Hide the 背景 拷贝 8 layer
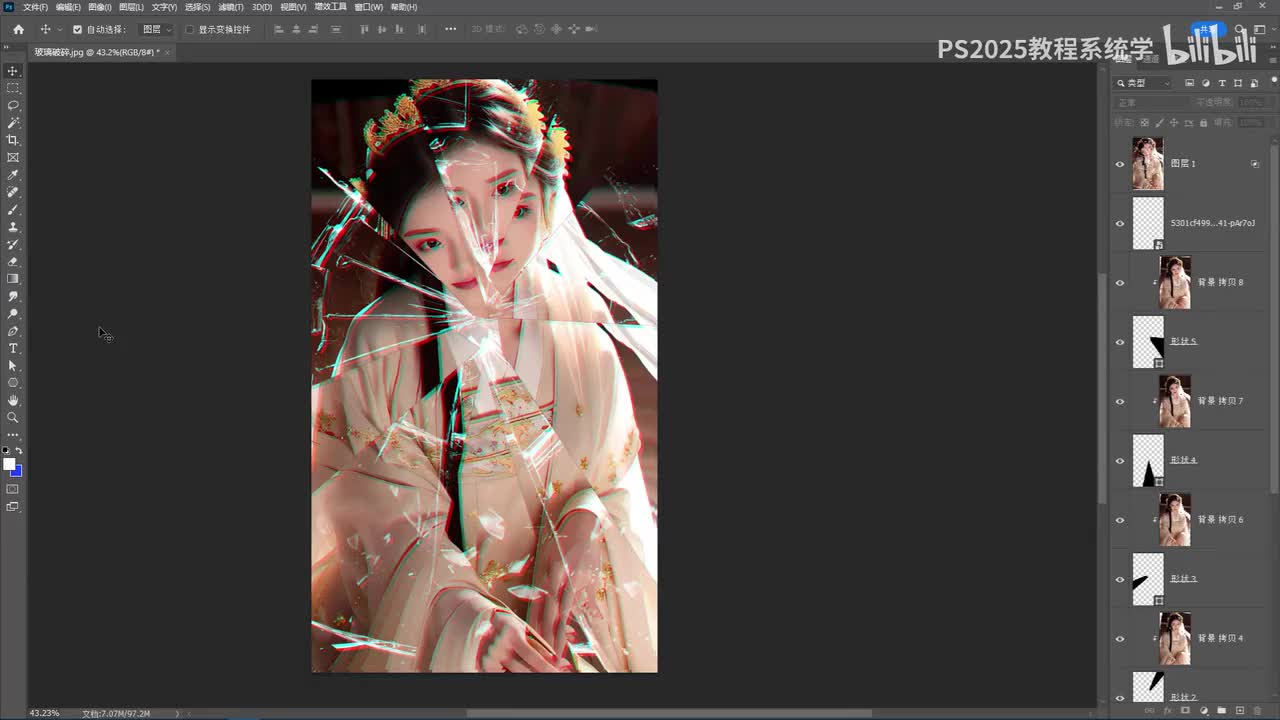 [x=1120, y=283]
